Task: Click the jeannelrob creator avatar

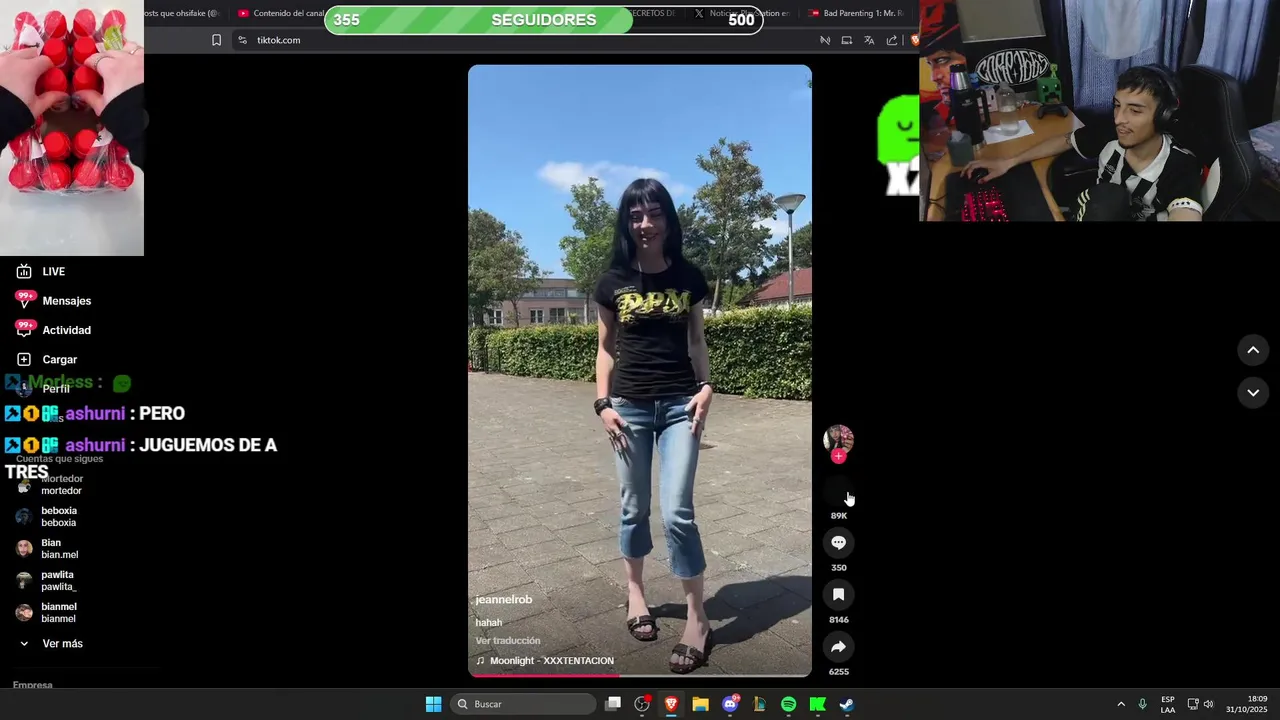Action: tap(838, 439)
